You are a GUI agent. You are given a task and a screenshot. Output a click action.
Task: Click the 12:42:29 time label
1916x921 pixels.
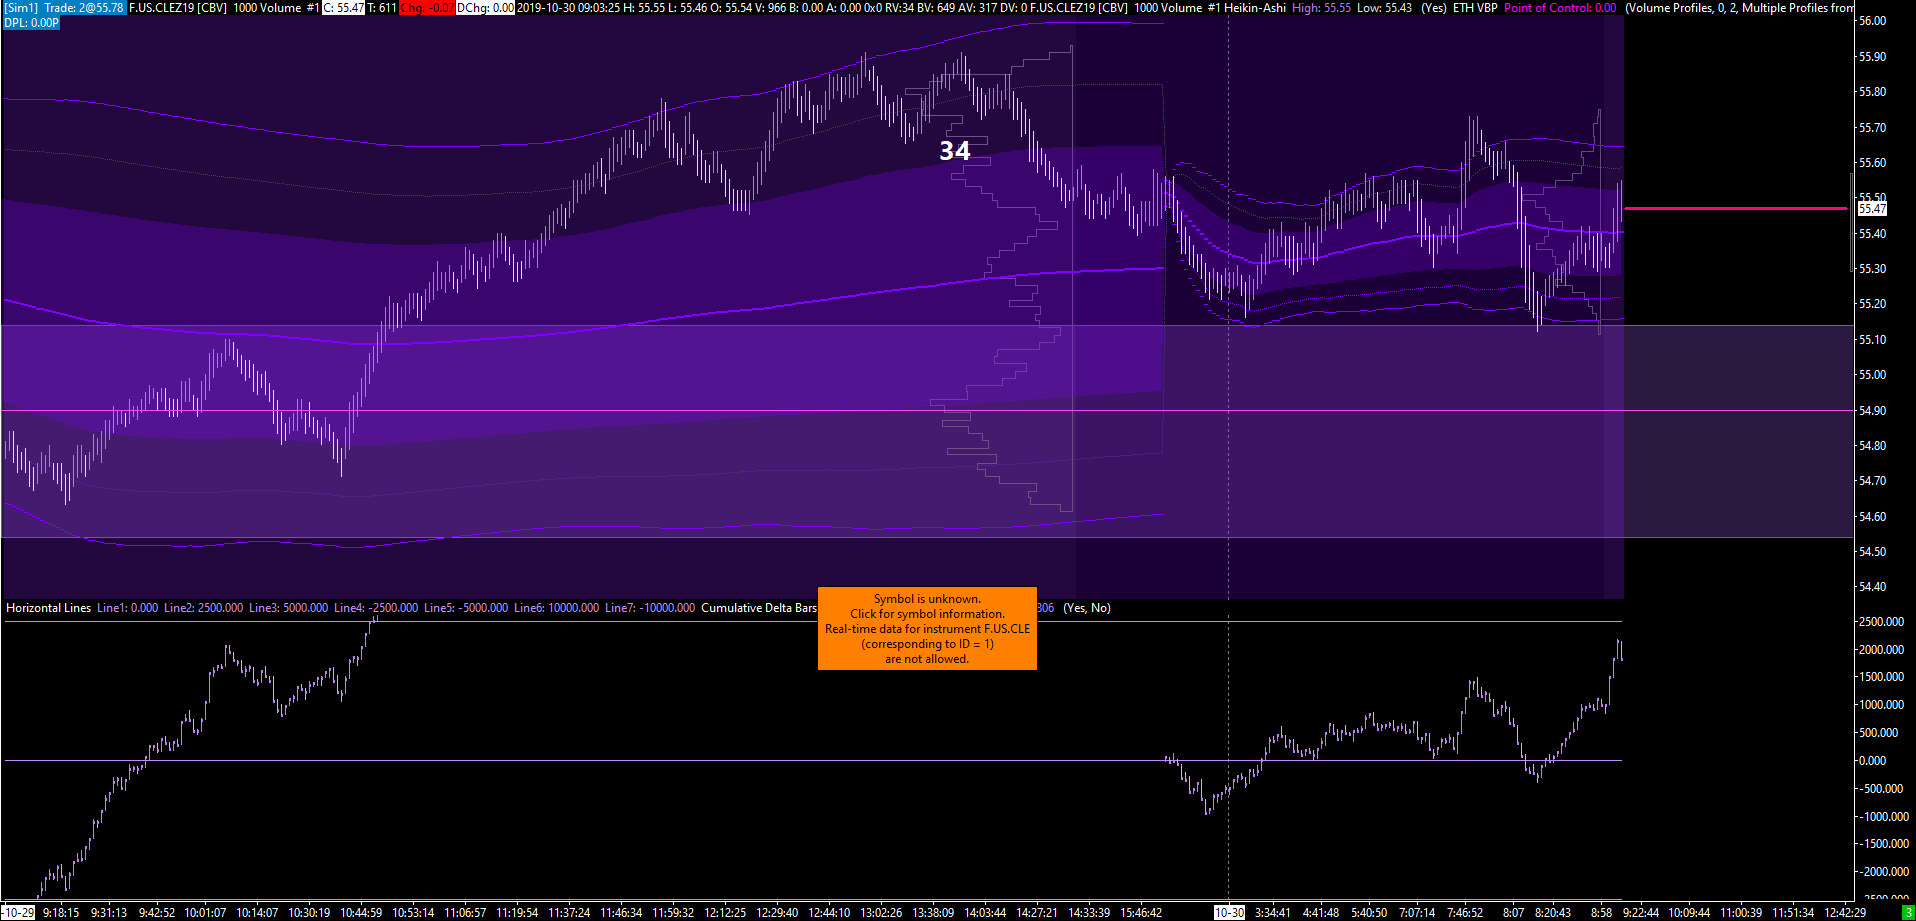[x=1845, y=913]
